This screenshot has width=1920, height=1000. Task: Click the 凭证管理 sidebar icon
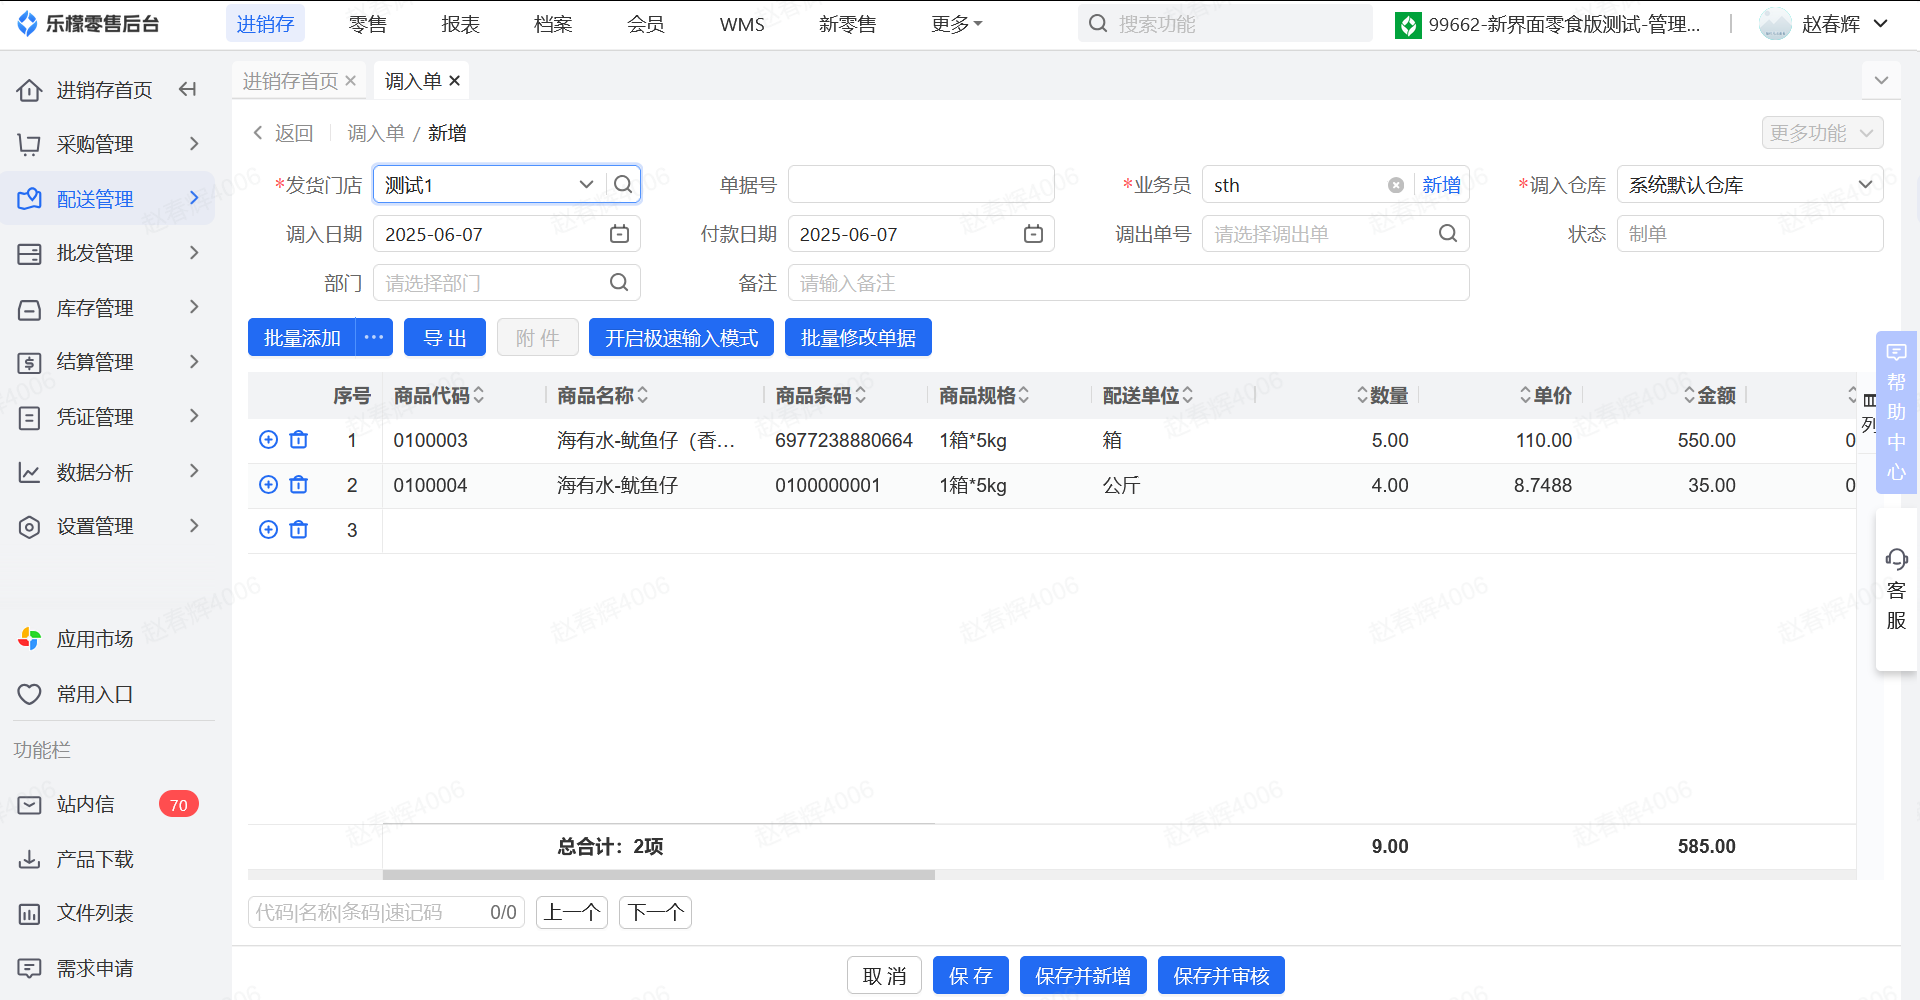coord(29,418)
